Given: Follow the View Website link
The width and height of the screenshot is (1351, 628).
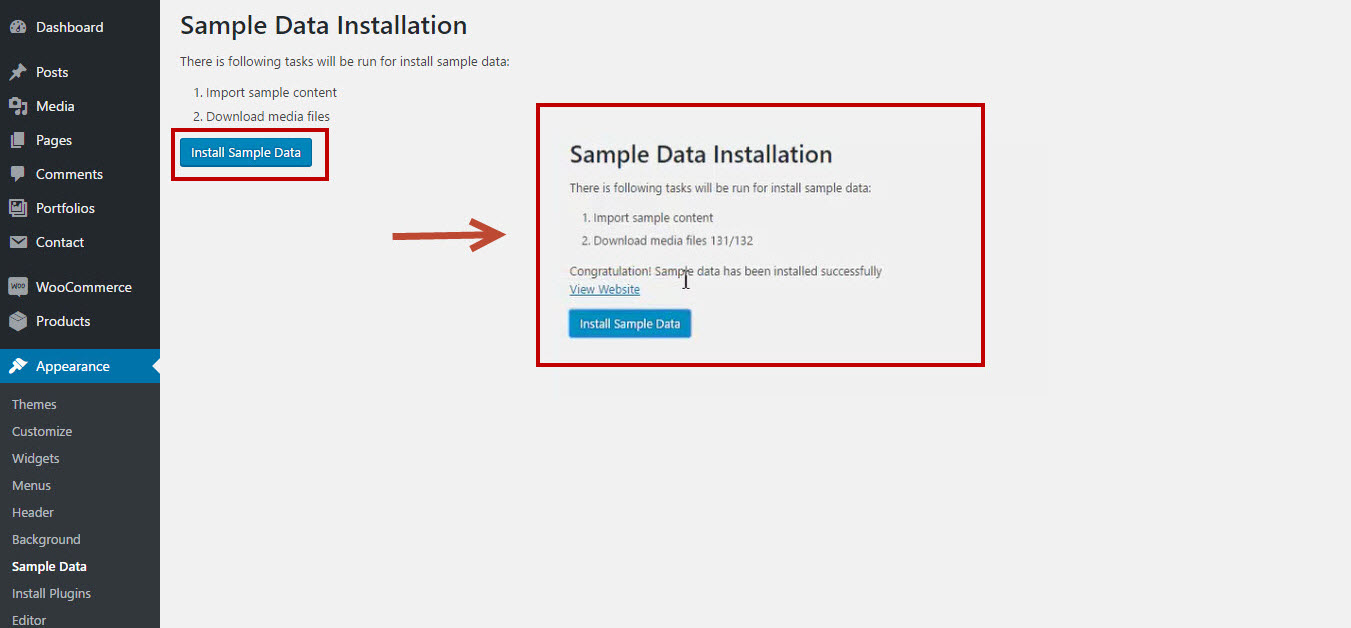Looking at the screenshot, I should [605, 289].
